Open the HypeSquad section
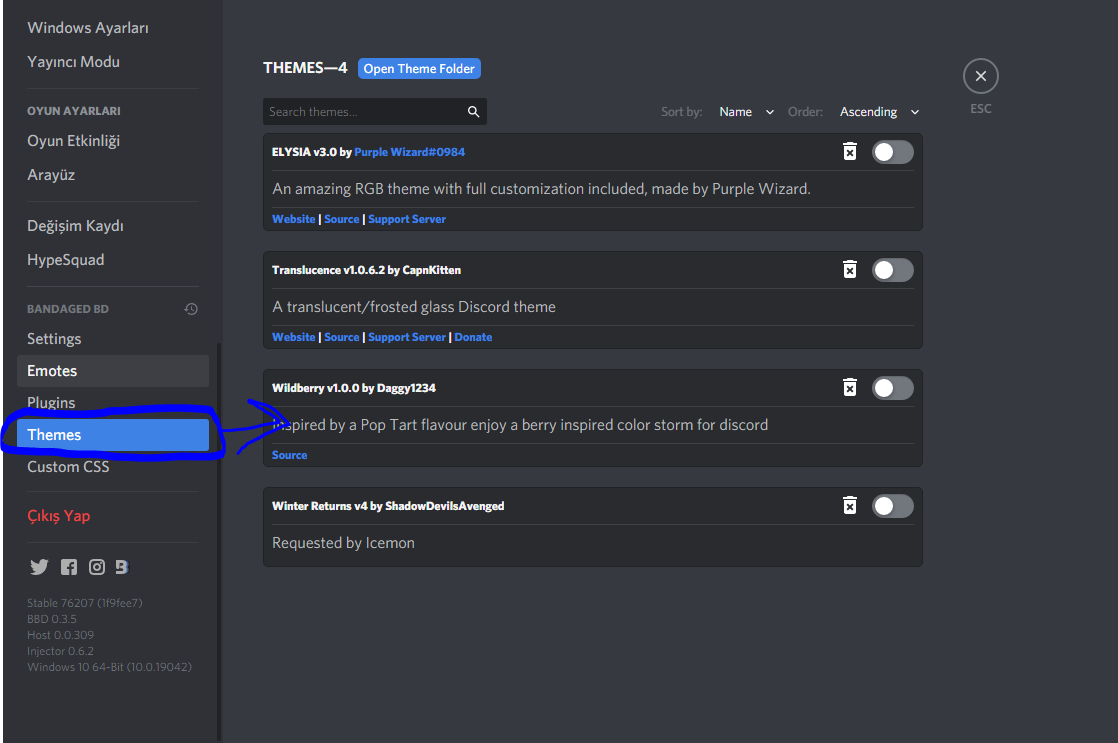This screenshot has height=743, width=1118. coord(113,260)
